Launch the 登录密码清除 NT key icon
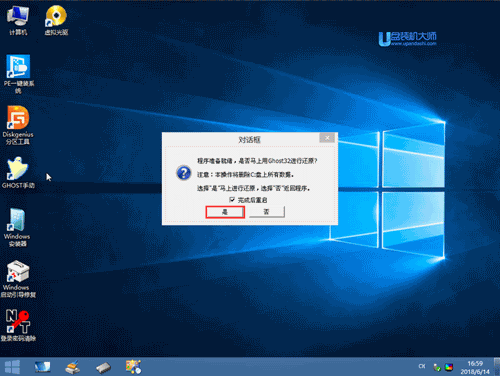This screenshot has height=376, width=500. [x=18, y=325]
